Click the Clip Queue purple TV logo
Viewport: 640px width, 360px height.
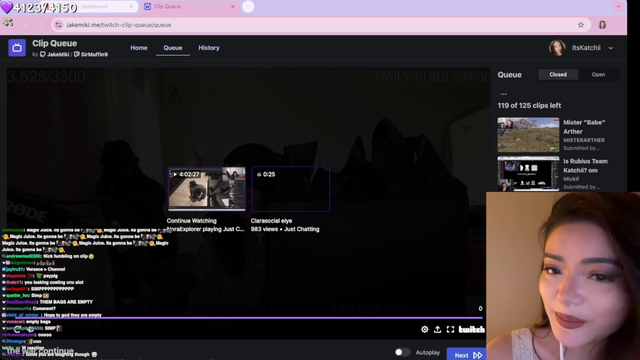17,48
